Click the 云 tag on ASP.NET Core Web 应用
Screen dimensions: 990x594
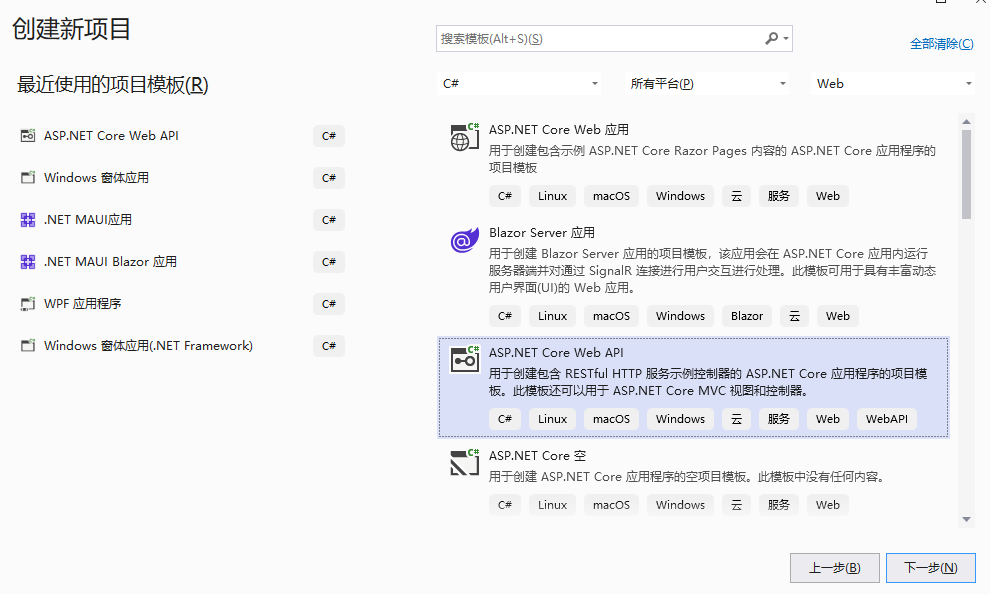click(736, 196)
